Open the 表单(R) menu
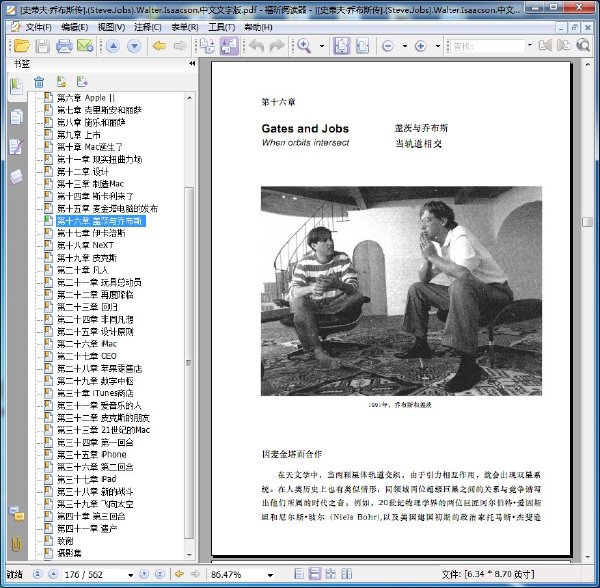This screenshot has width=600, height=588. click(185, 27)
